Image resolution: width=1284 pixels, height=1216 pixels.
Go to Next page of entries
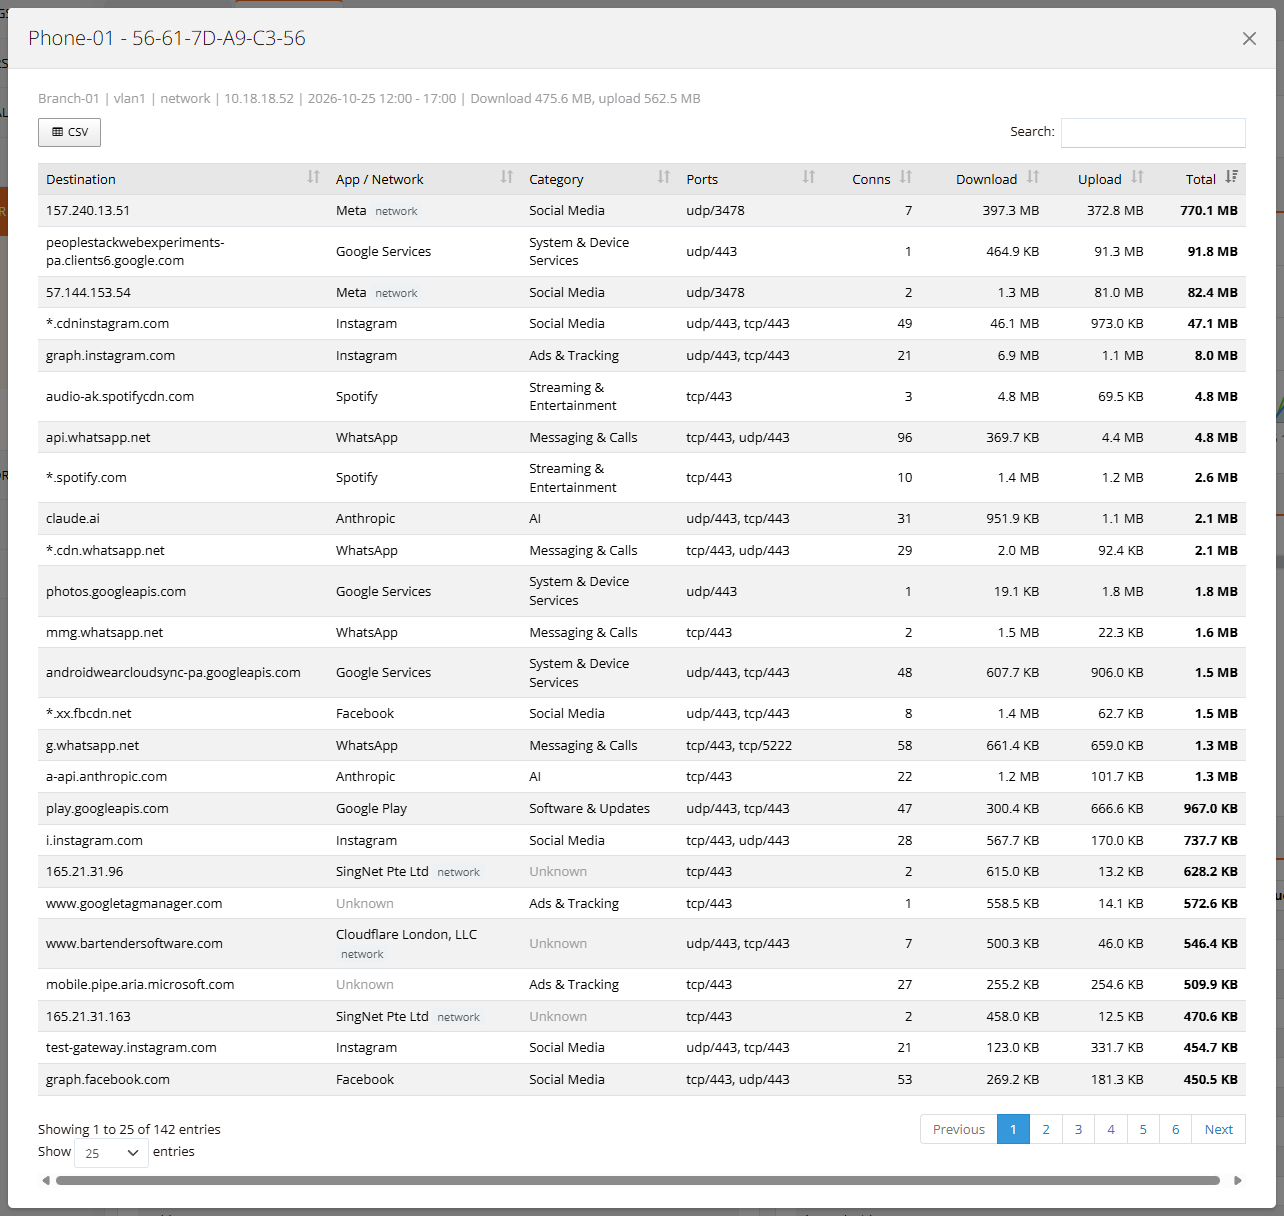(x=1218, y=1129)
